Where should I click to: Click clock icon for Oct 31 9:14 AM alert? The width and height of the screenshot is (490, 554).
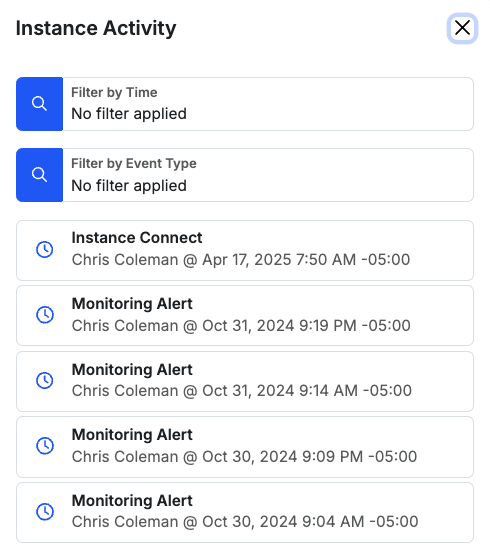point(45,381)
